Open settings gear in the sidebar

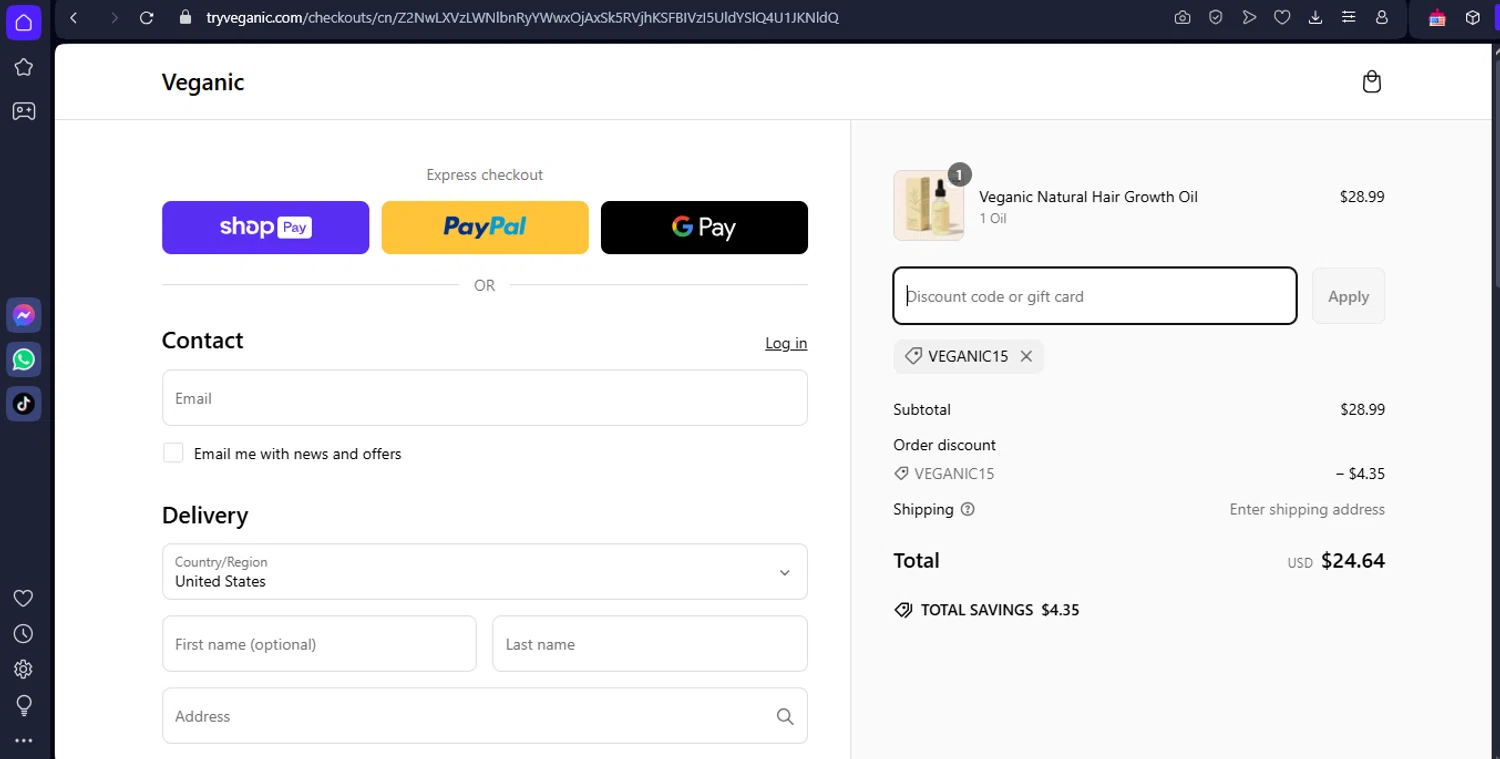23,669
